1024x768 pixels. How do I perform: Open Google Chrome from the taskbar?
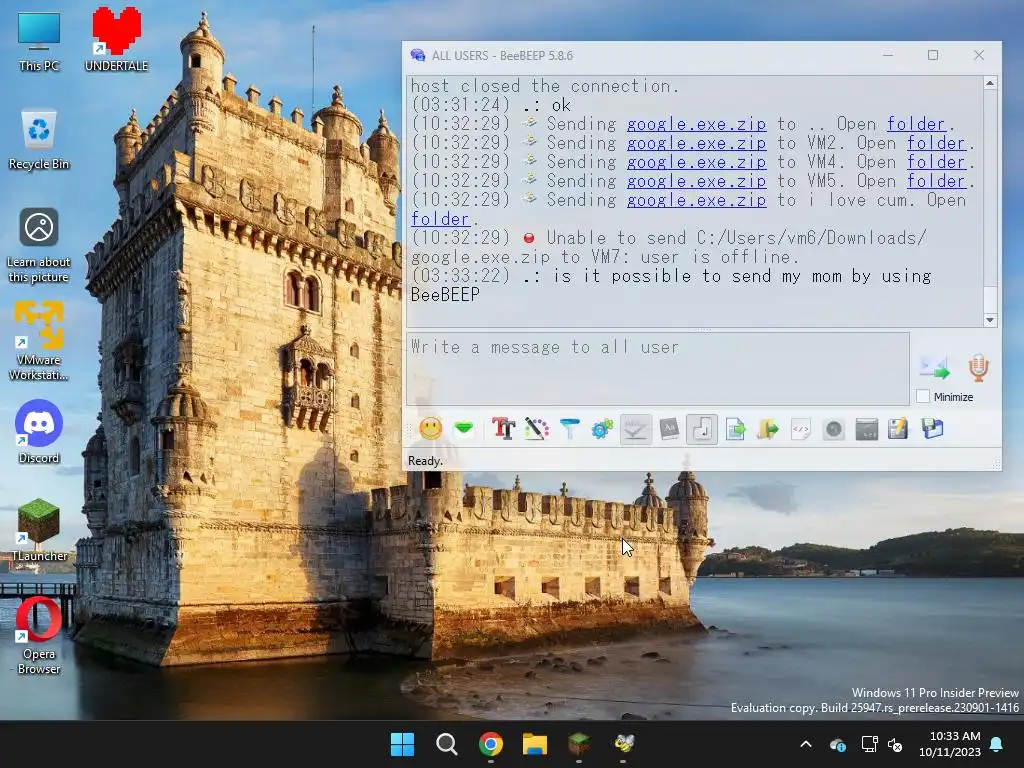tap(490, 744)
